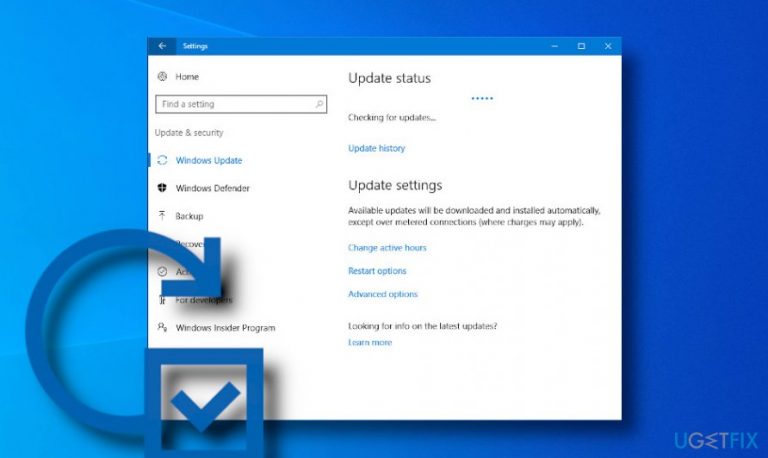
Task: Open the Home settings page
Action: click(187, 77)
